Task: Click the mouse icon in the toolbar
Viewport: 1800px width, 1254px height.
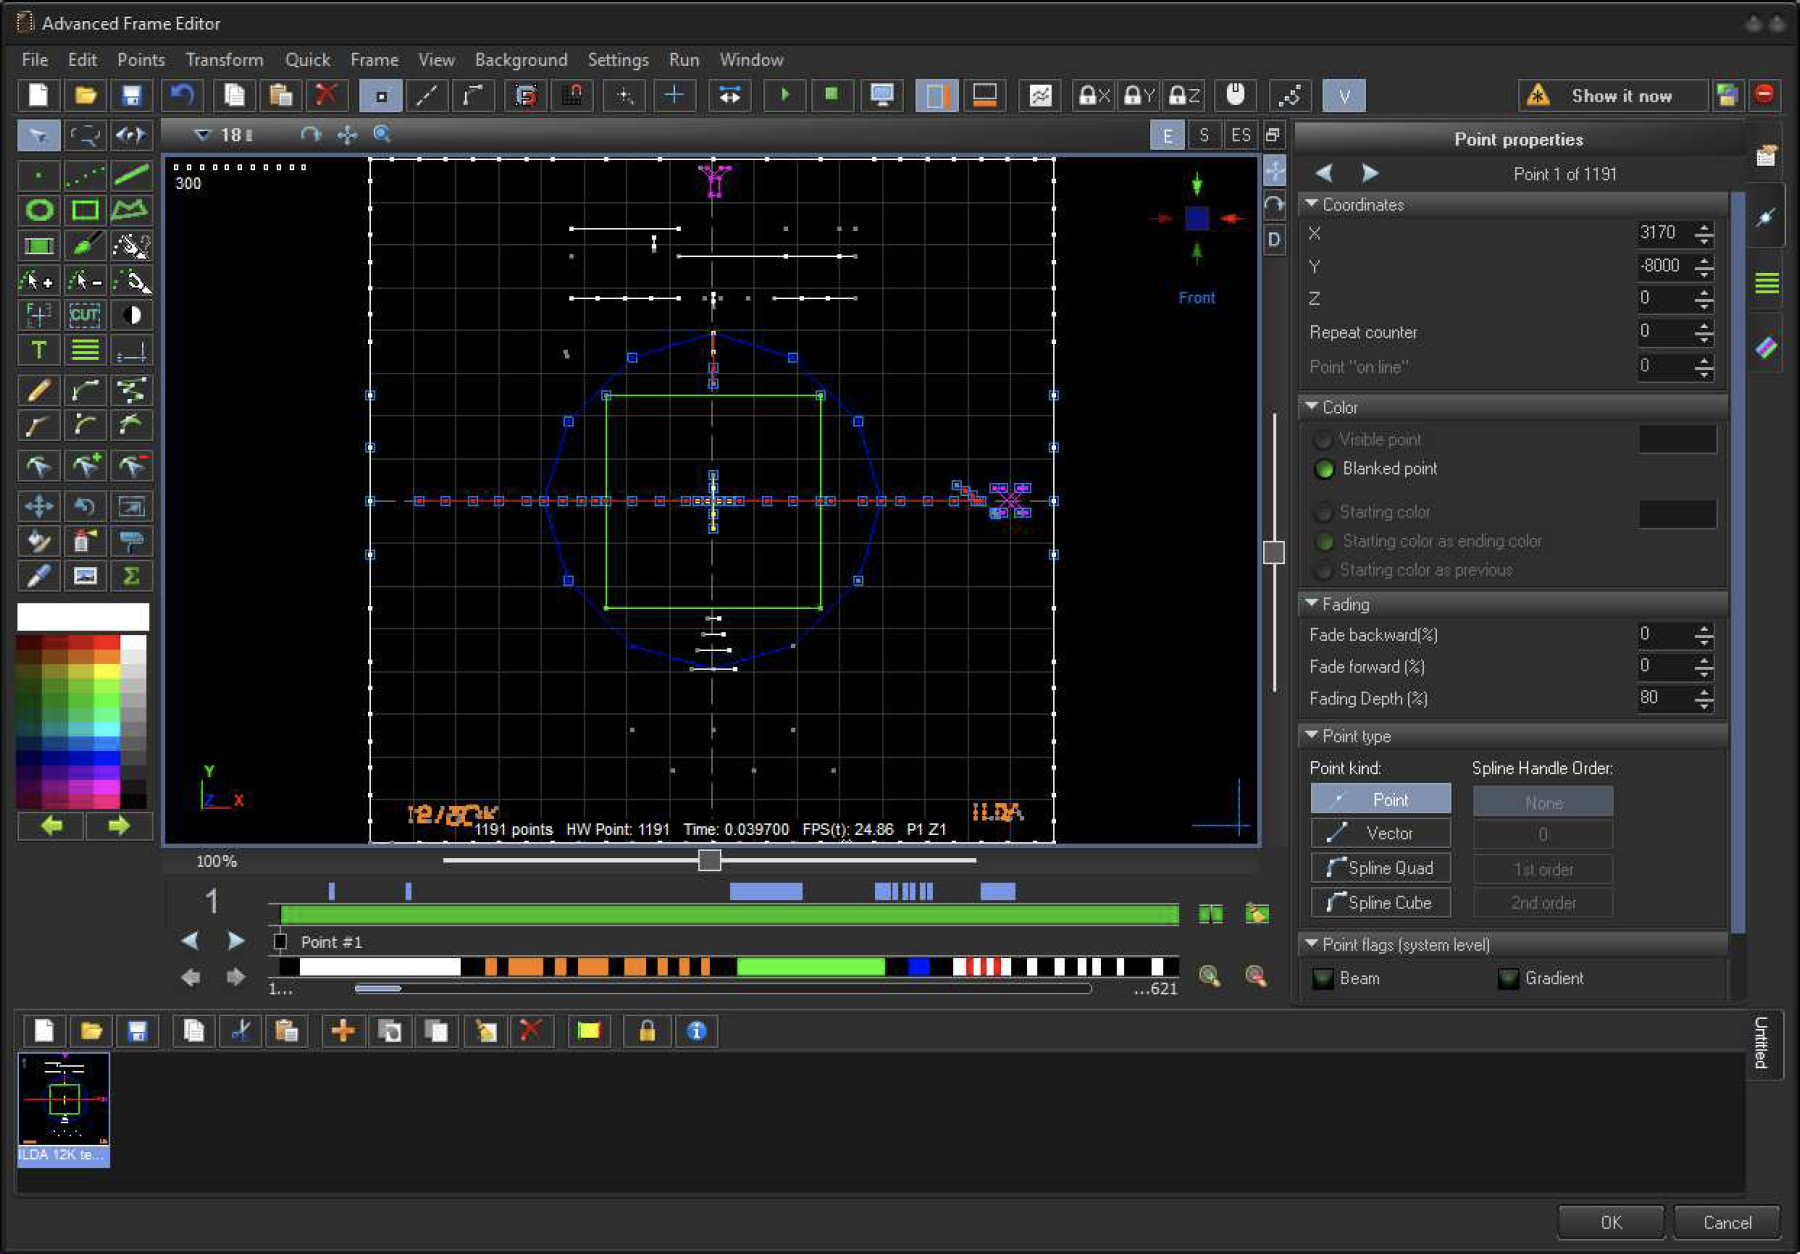Action: [x=1236, y=95]
